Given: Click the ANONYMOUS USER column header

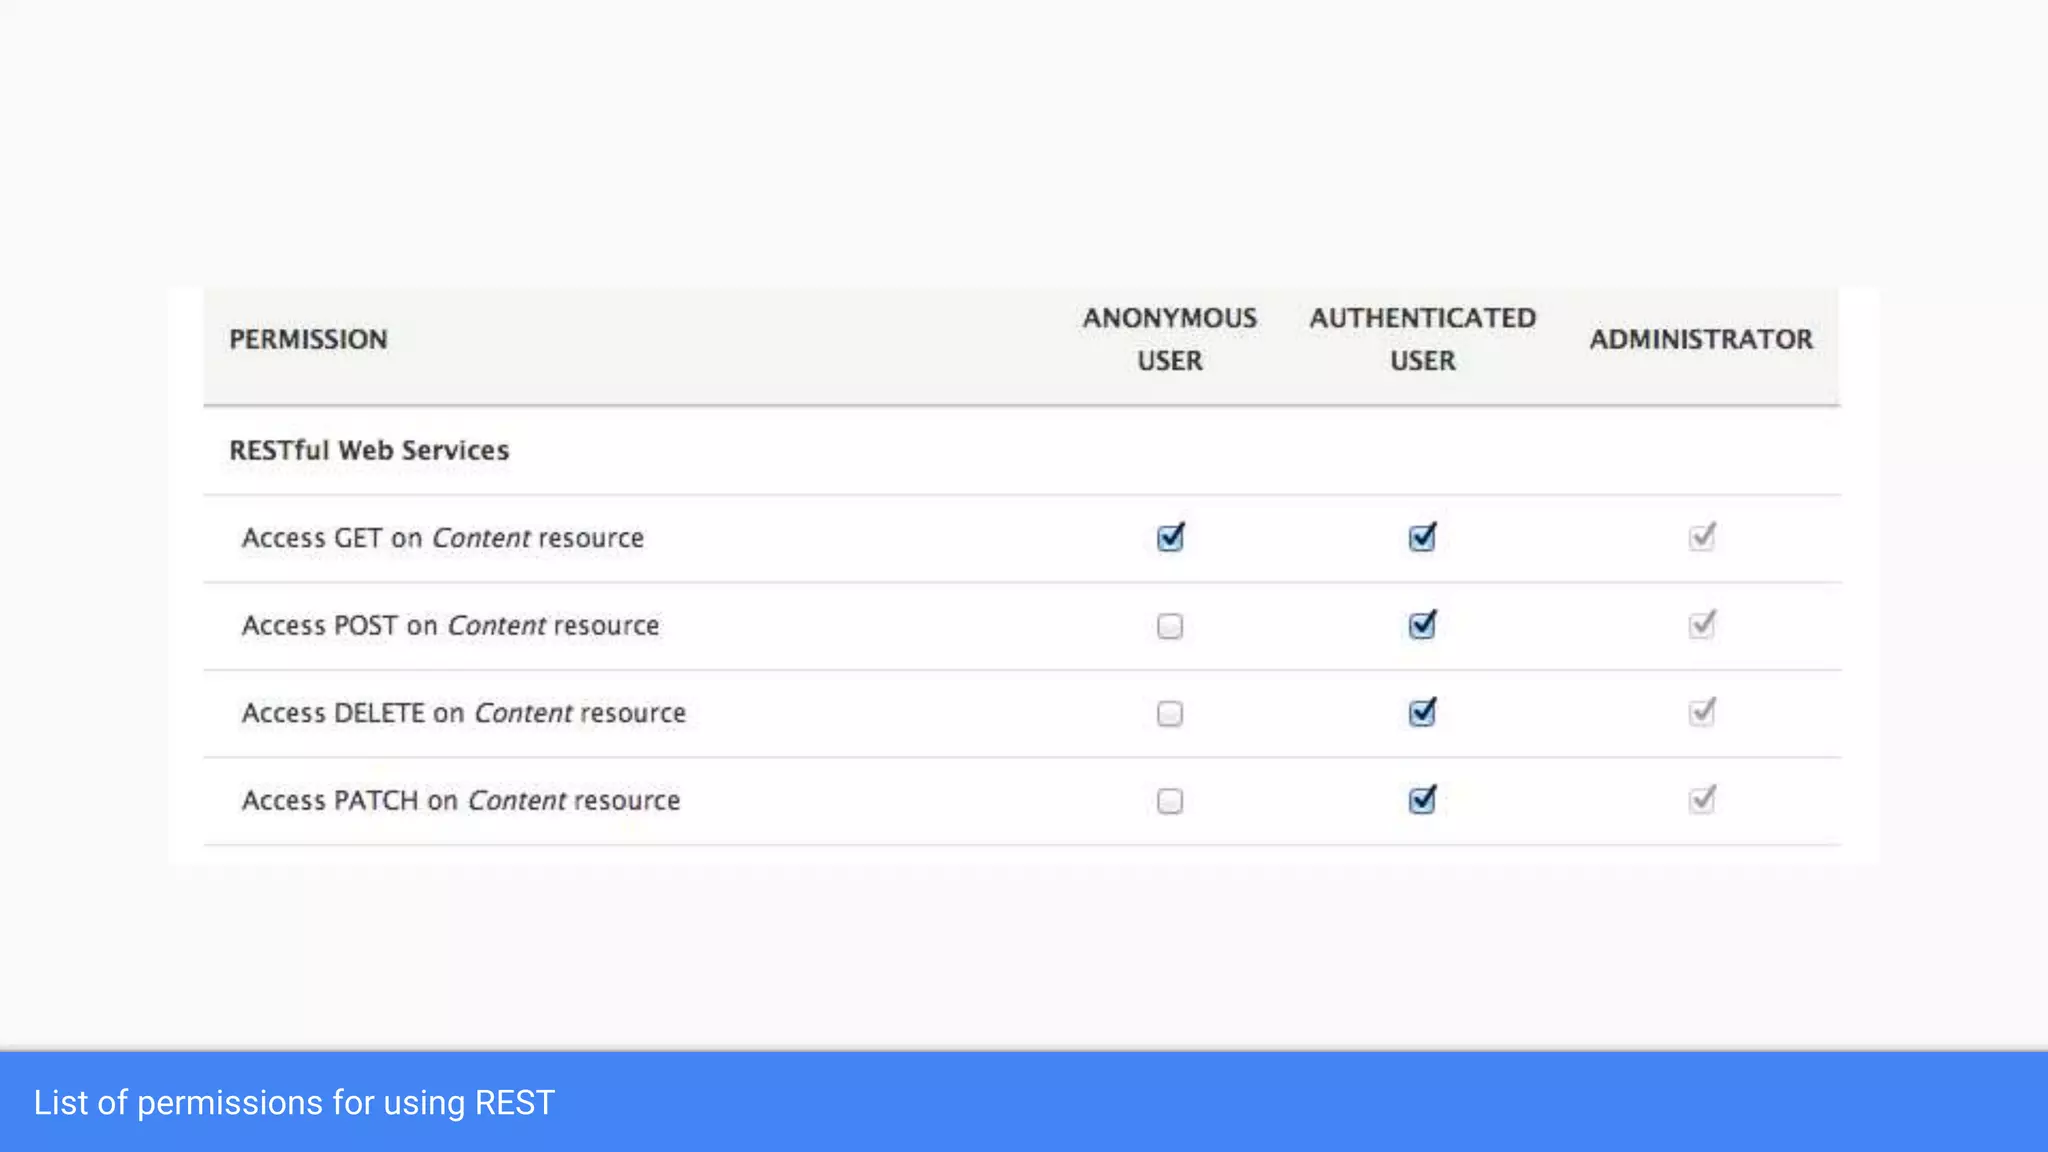Looking at the screenshot, I should coord(1170,339).
